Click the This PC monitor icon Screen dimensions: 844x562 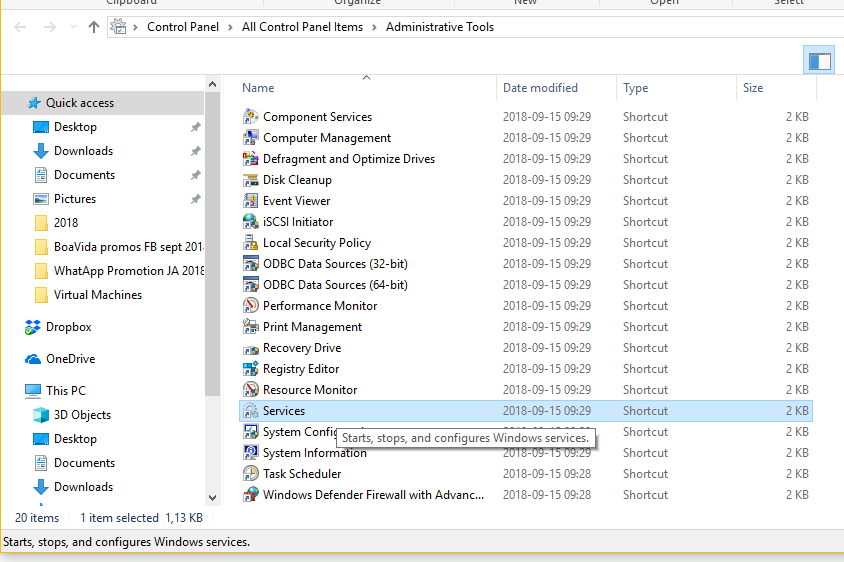(x=33, y=391)
